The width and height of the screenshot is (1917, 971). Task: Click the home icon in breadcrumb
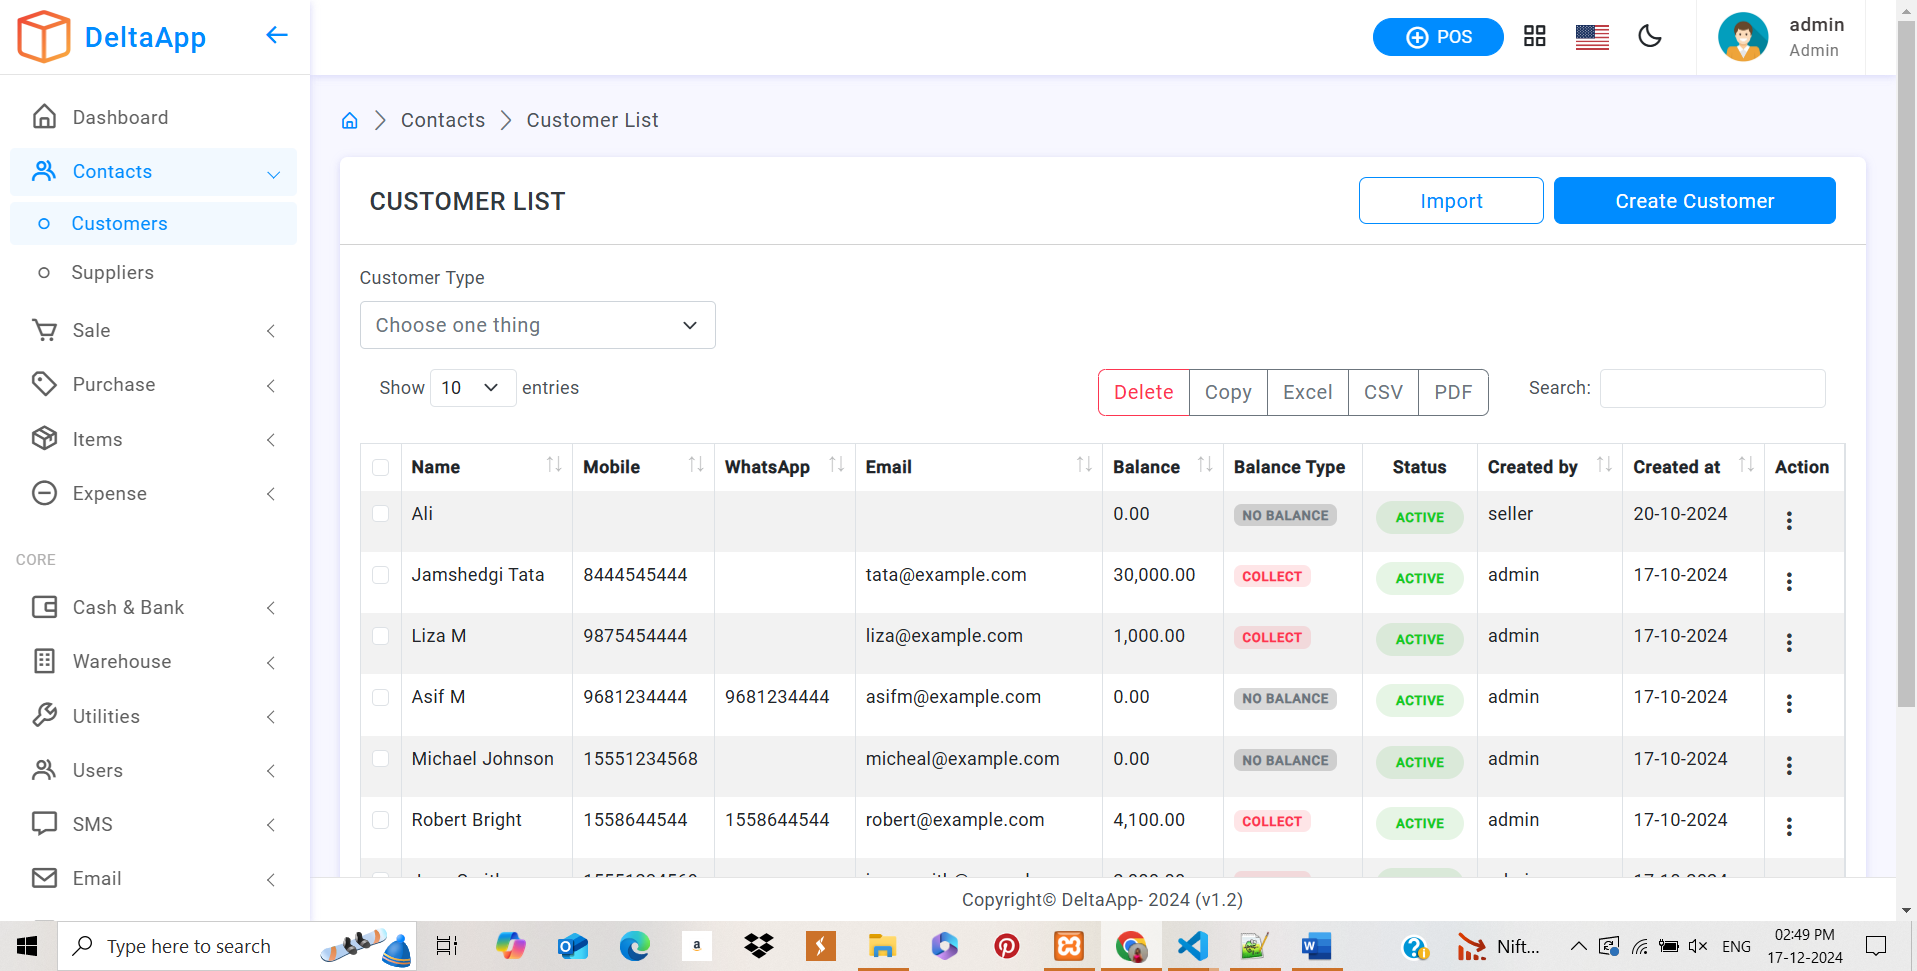(x=349, y=121)
